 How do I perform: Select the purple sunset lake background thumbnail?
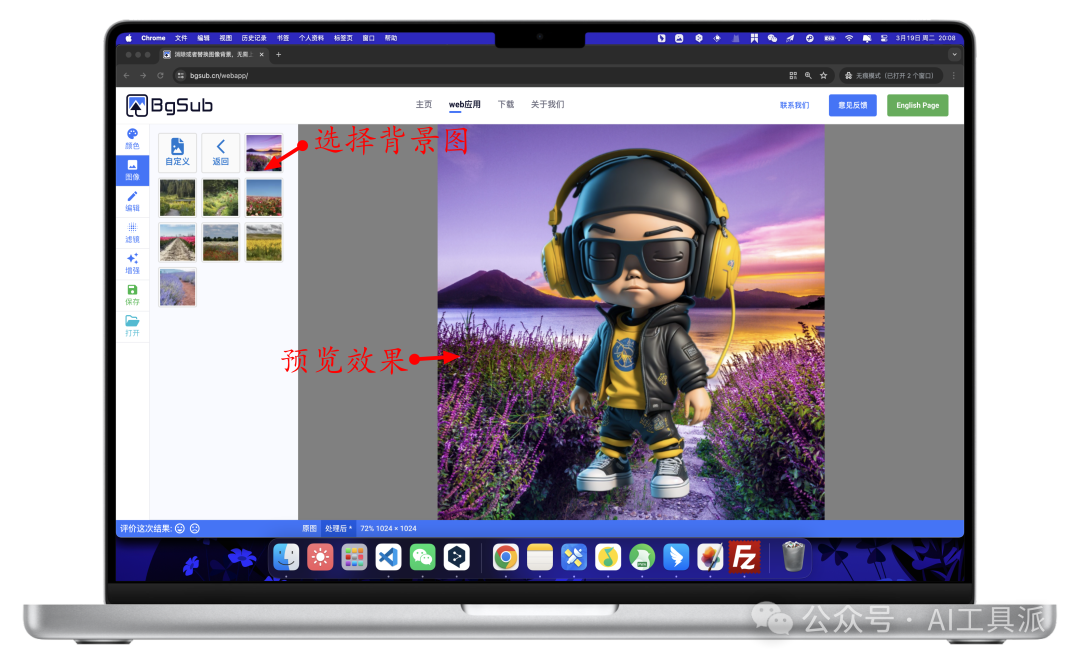tap(264, 152)
